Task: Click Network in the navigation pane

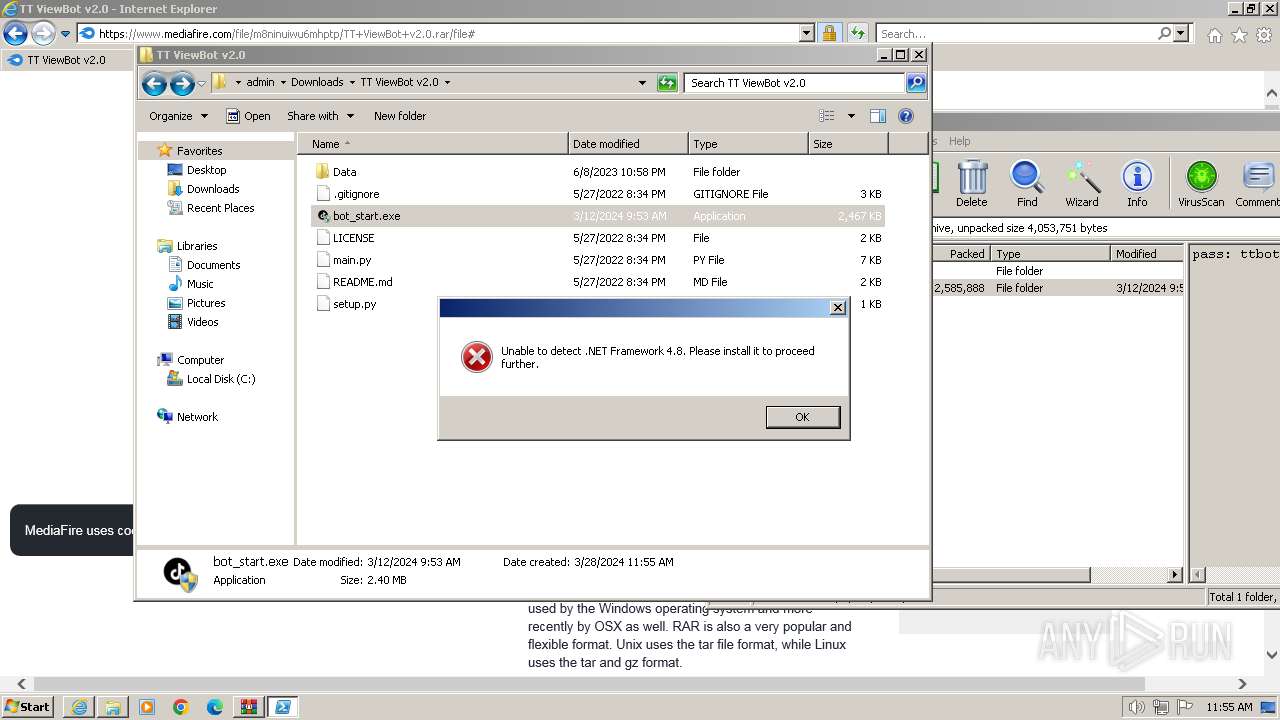Action: [x=197, y=417]
